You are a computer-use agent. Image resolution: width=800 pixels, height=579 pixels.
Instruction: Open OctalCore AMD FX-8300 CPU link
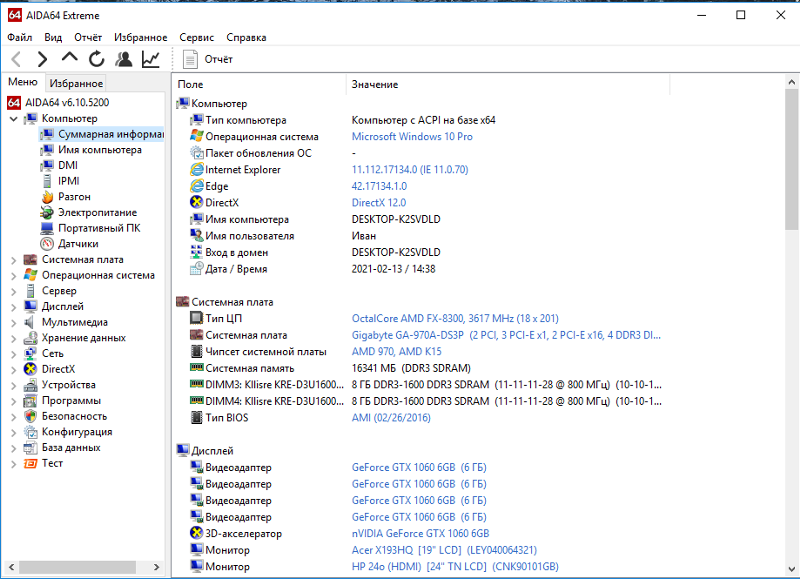(x=455, y=318)
